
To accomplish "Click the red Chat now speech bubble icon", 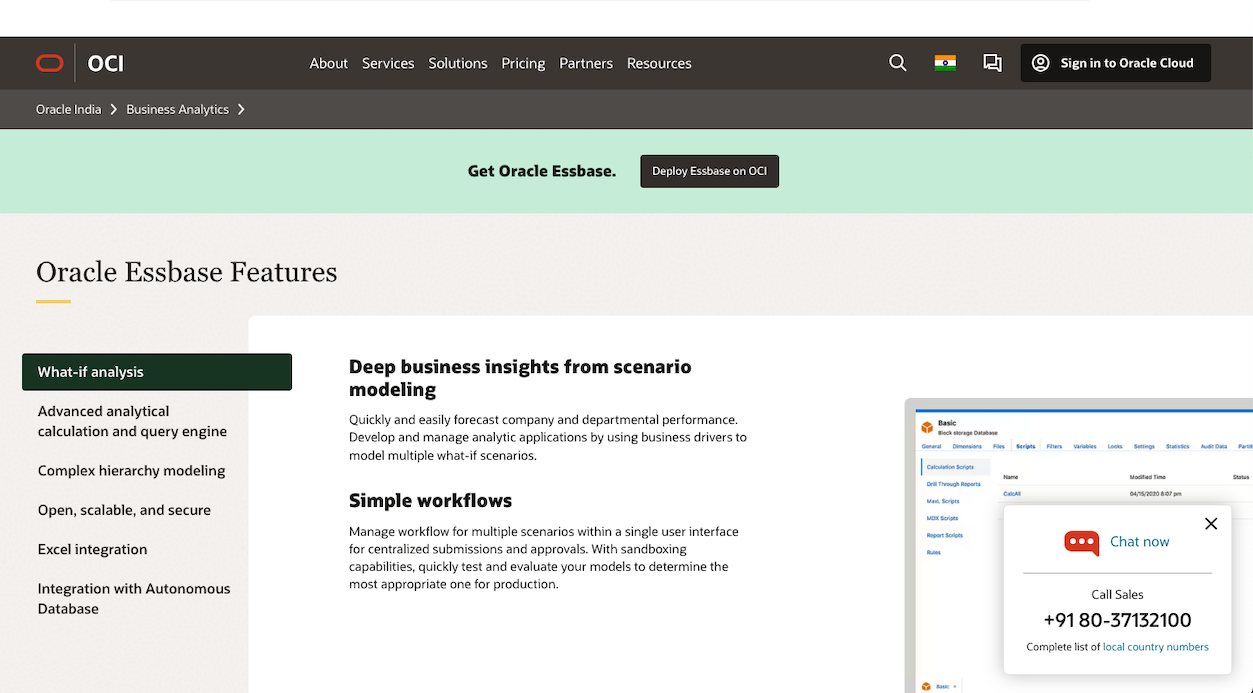I will pyautogui.click(x=1081, y=542).
